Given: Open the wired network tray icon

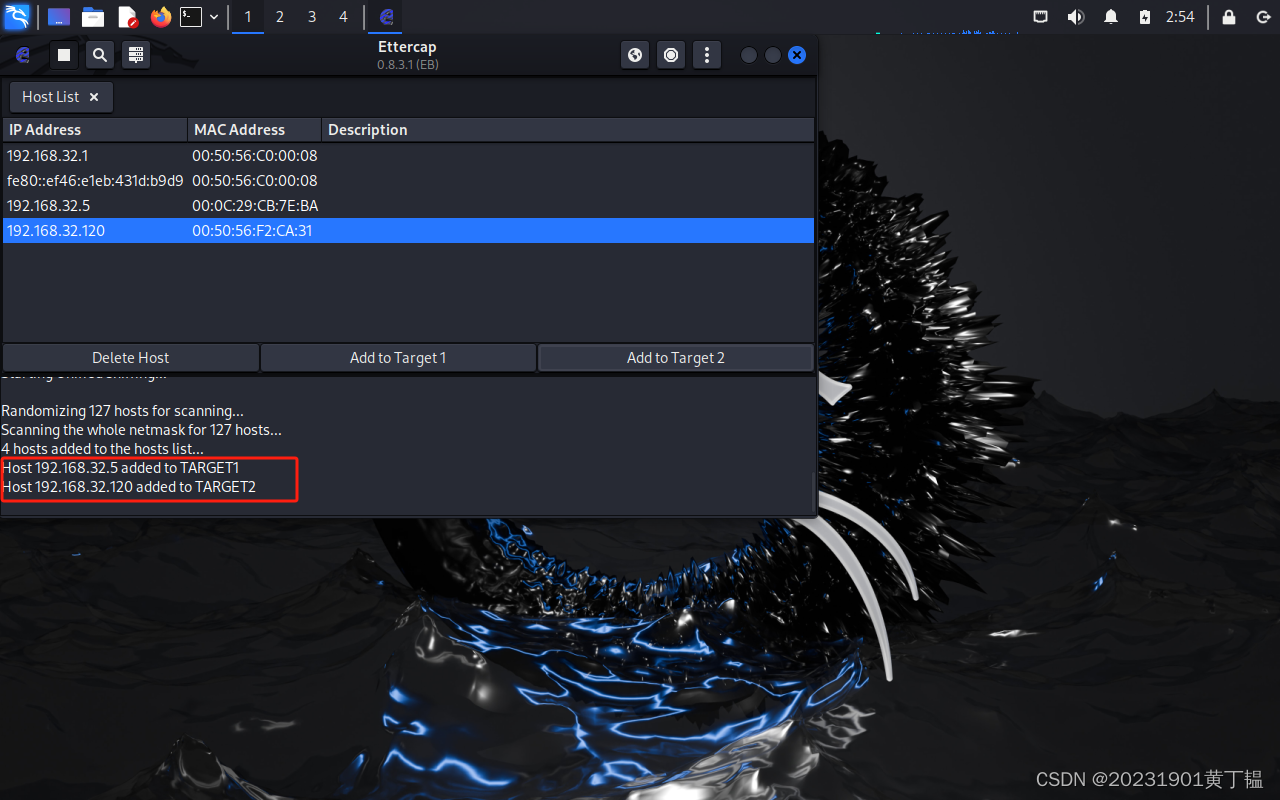Looking at the screenshot, I should pyautogui.click(x=1041, y=17).
